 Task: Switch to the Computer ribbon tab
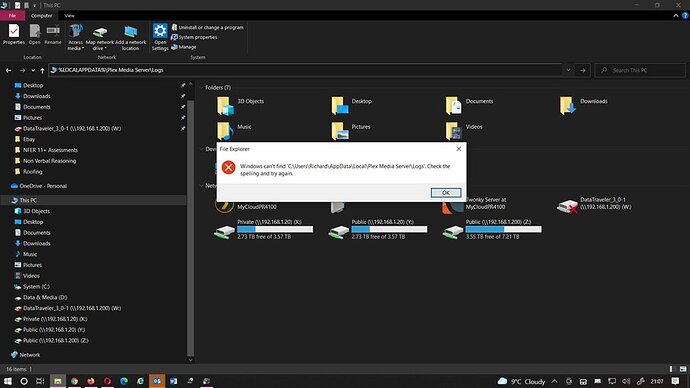[41, 15]
